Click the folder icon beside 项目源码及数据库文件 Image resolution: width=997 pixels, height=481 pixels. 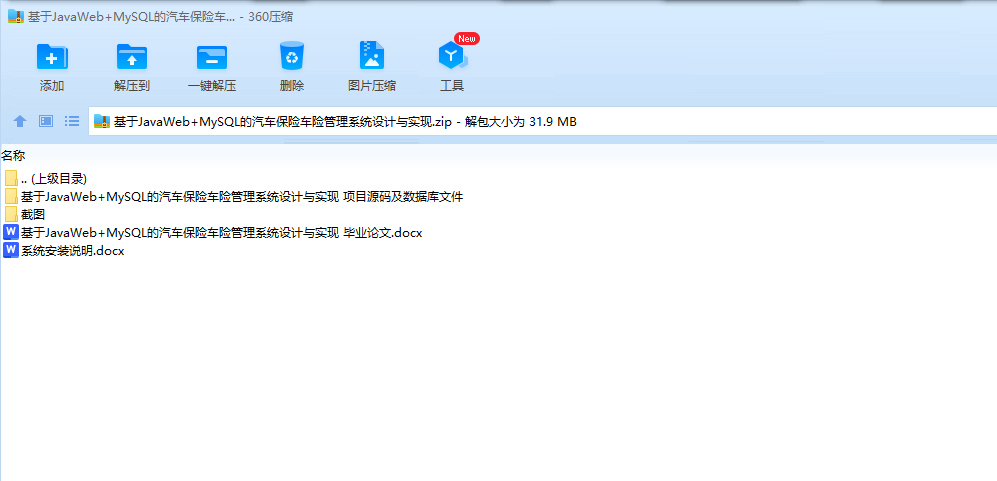[x=11, y=197]
